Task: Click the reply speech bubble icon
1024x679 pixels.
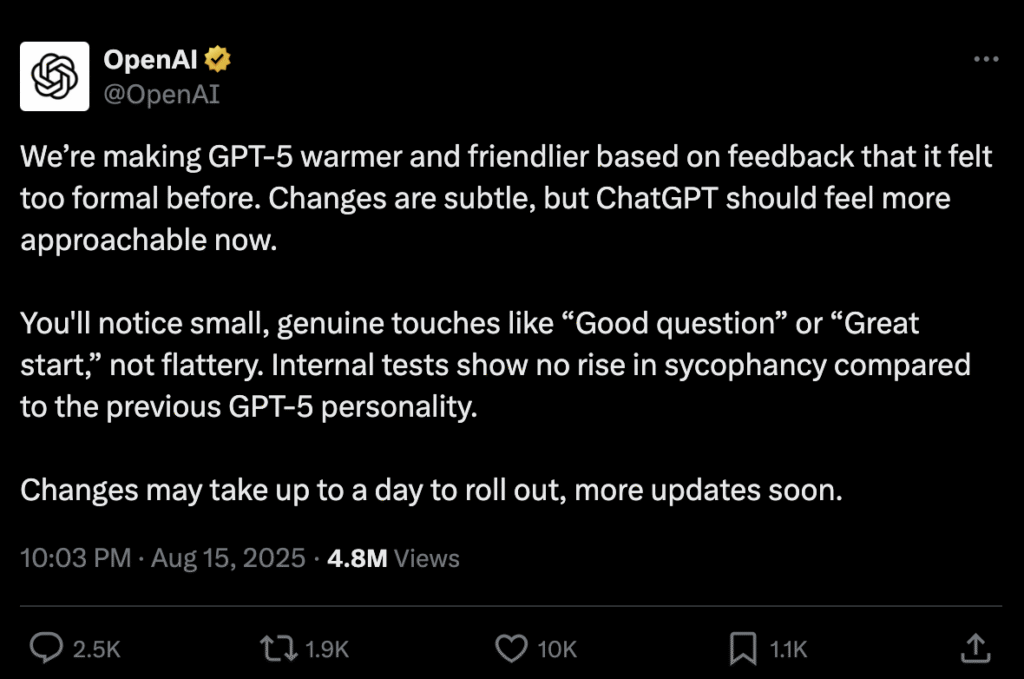Action: [46, 648]
